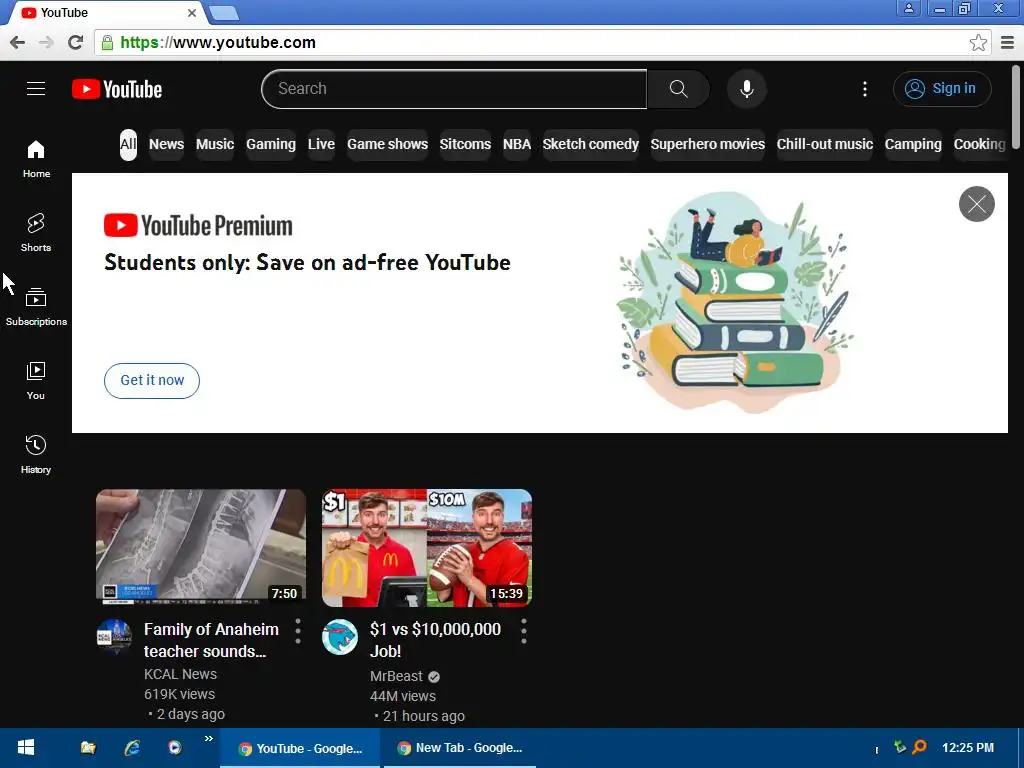Screen dimensions: 1024x768
Task: Click the magnifying glass search button
Action: pyautogui.click(x=679, y=89)
